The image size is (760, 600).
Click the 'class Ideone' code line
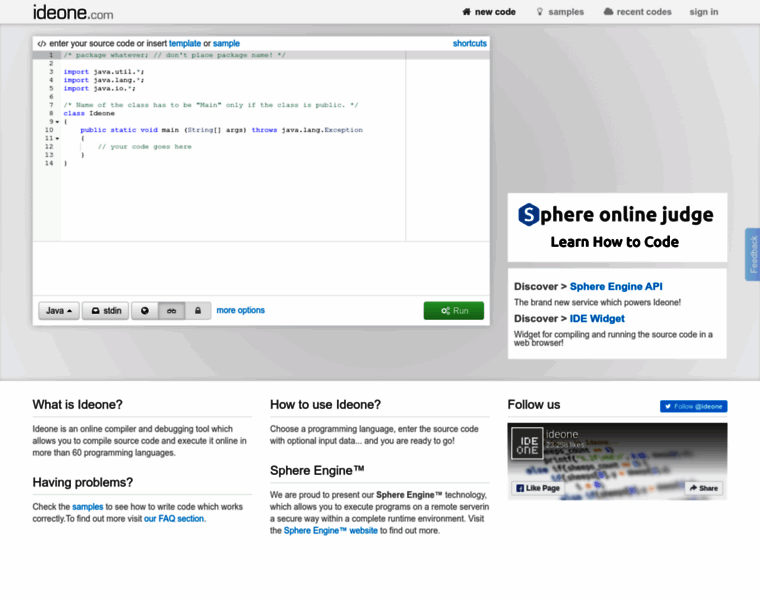[x=89, y=113]
